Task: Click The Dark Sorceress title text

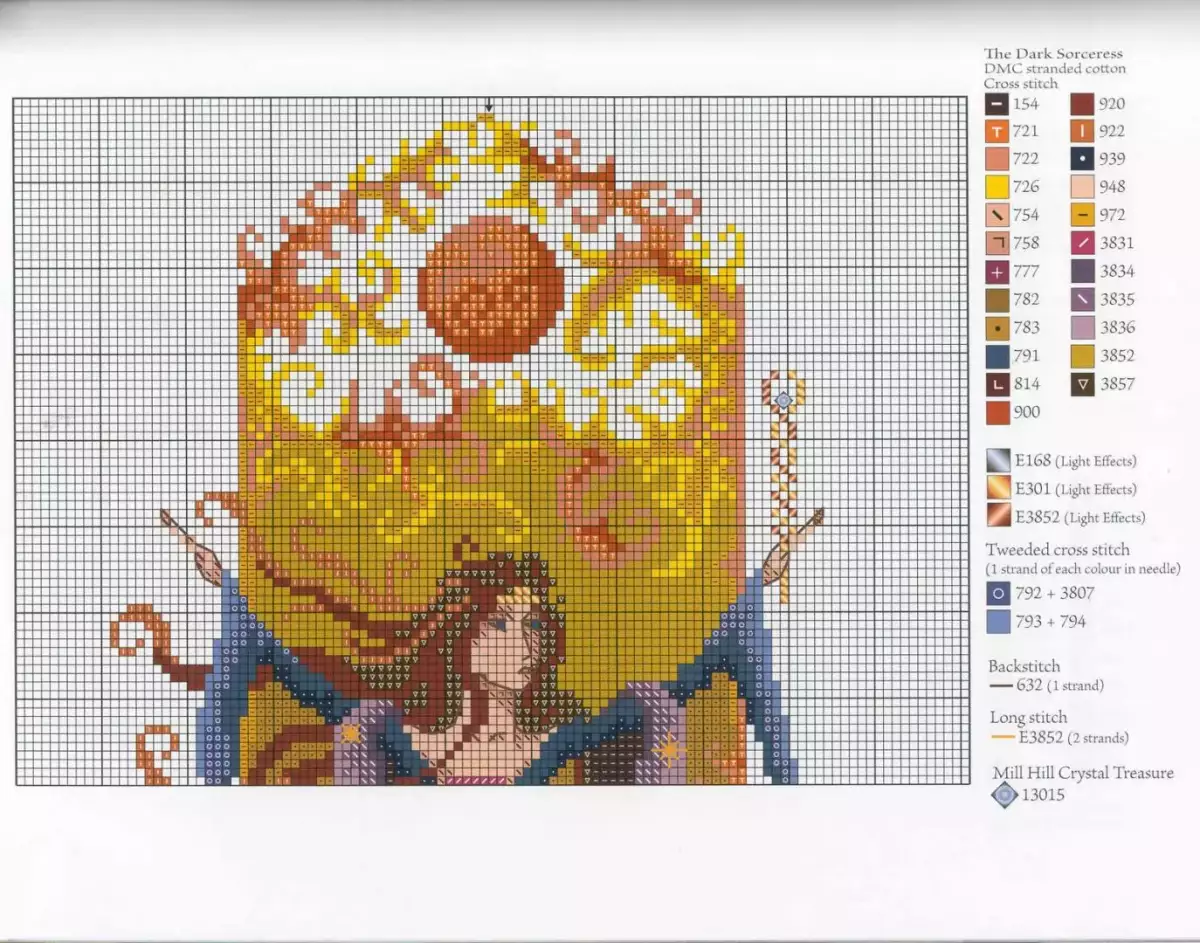Action: pyautogui.click(x=1053, y=54)
